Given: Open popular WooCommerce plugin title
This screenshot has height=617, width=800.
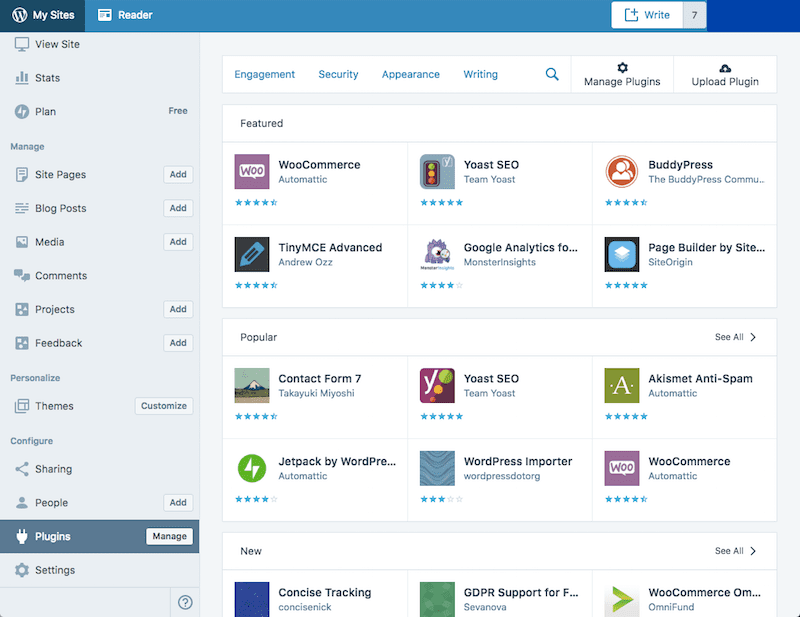Looking at the screenshot, I should 689,461.
